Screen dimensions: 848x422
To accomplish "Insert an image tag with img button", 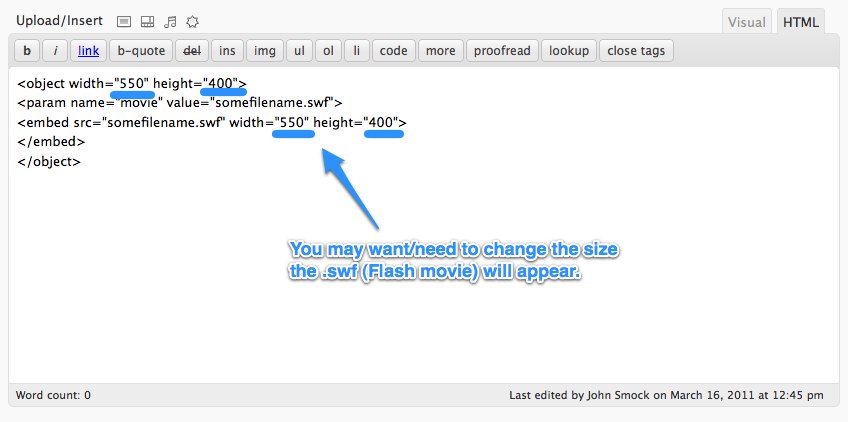I will point(265,50).
